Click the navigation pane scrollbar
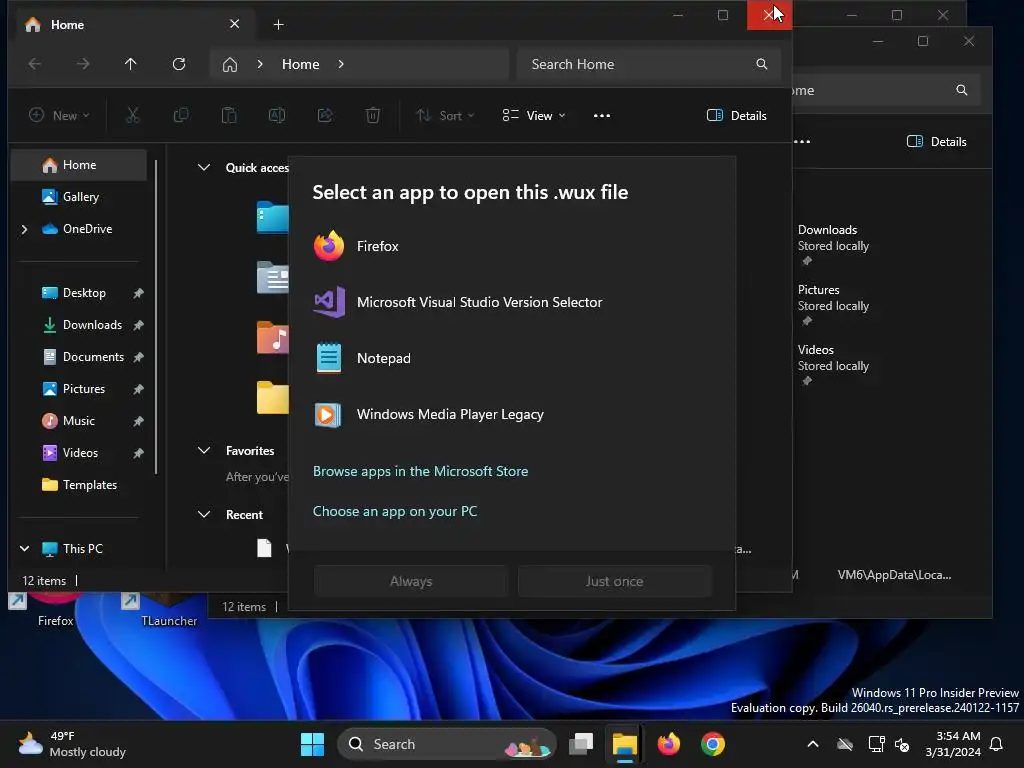The height and width of the screenshot is (768, 1024). click(156, 317)
